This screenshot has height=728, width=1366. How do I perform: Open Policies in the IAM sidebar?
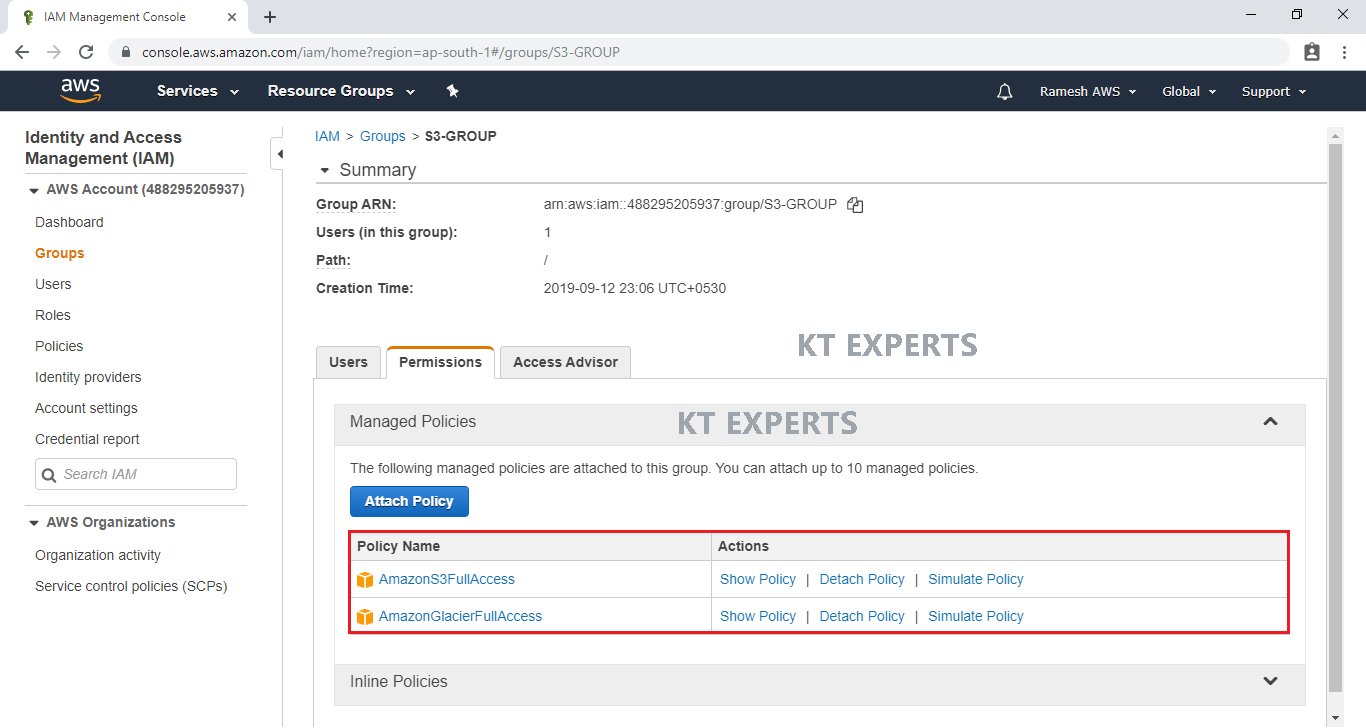[59, 346]
